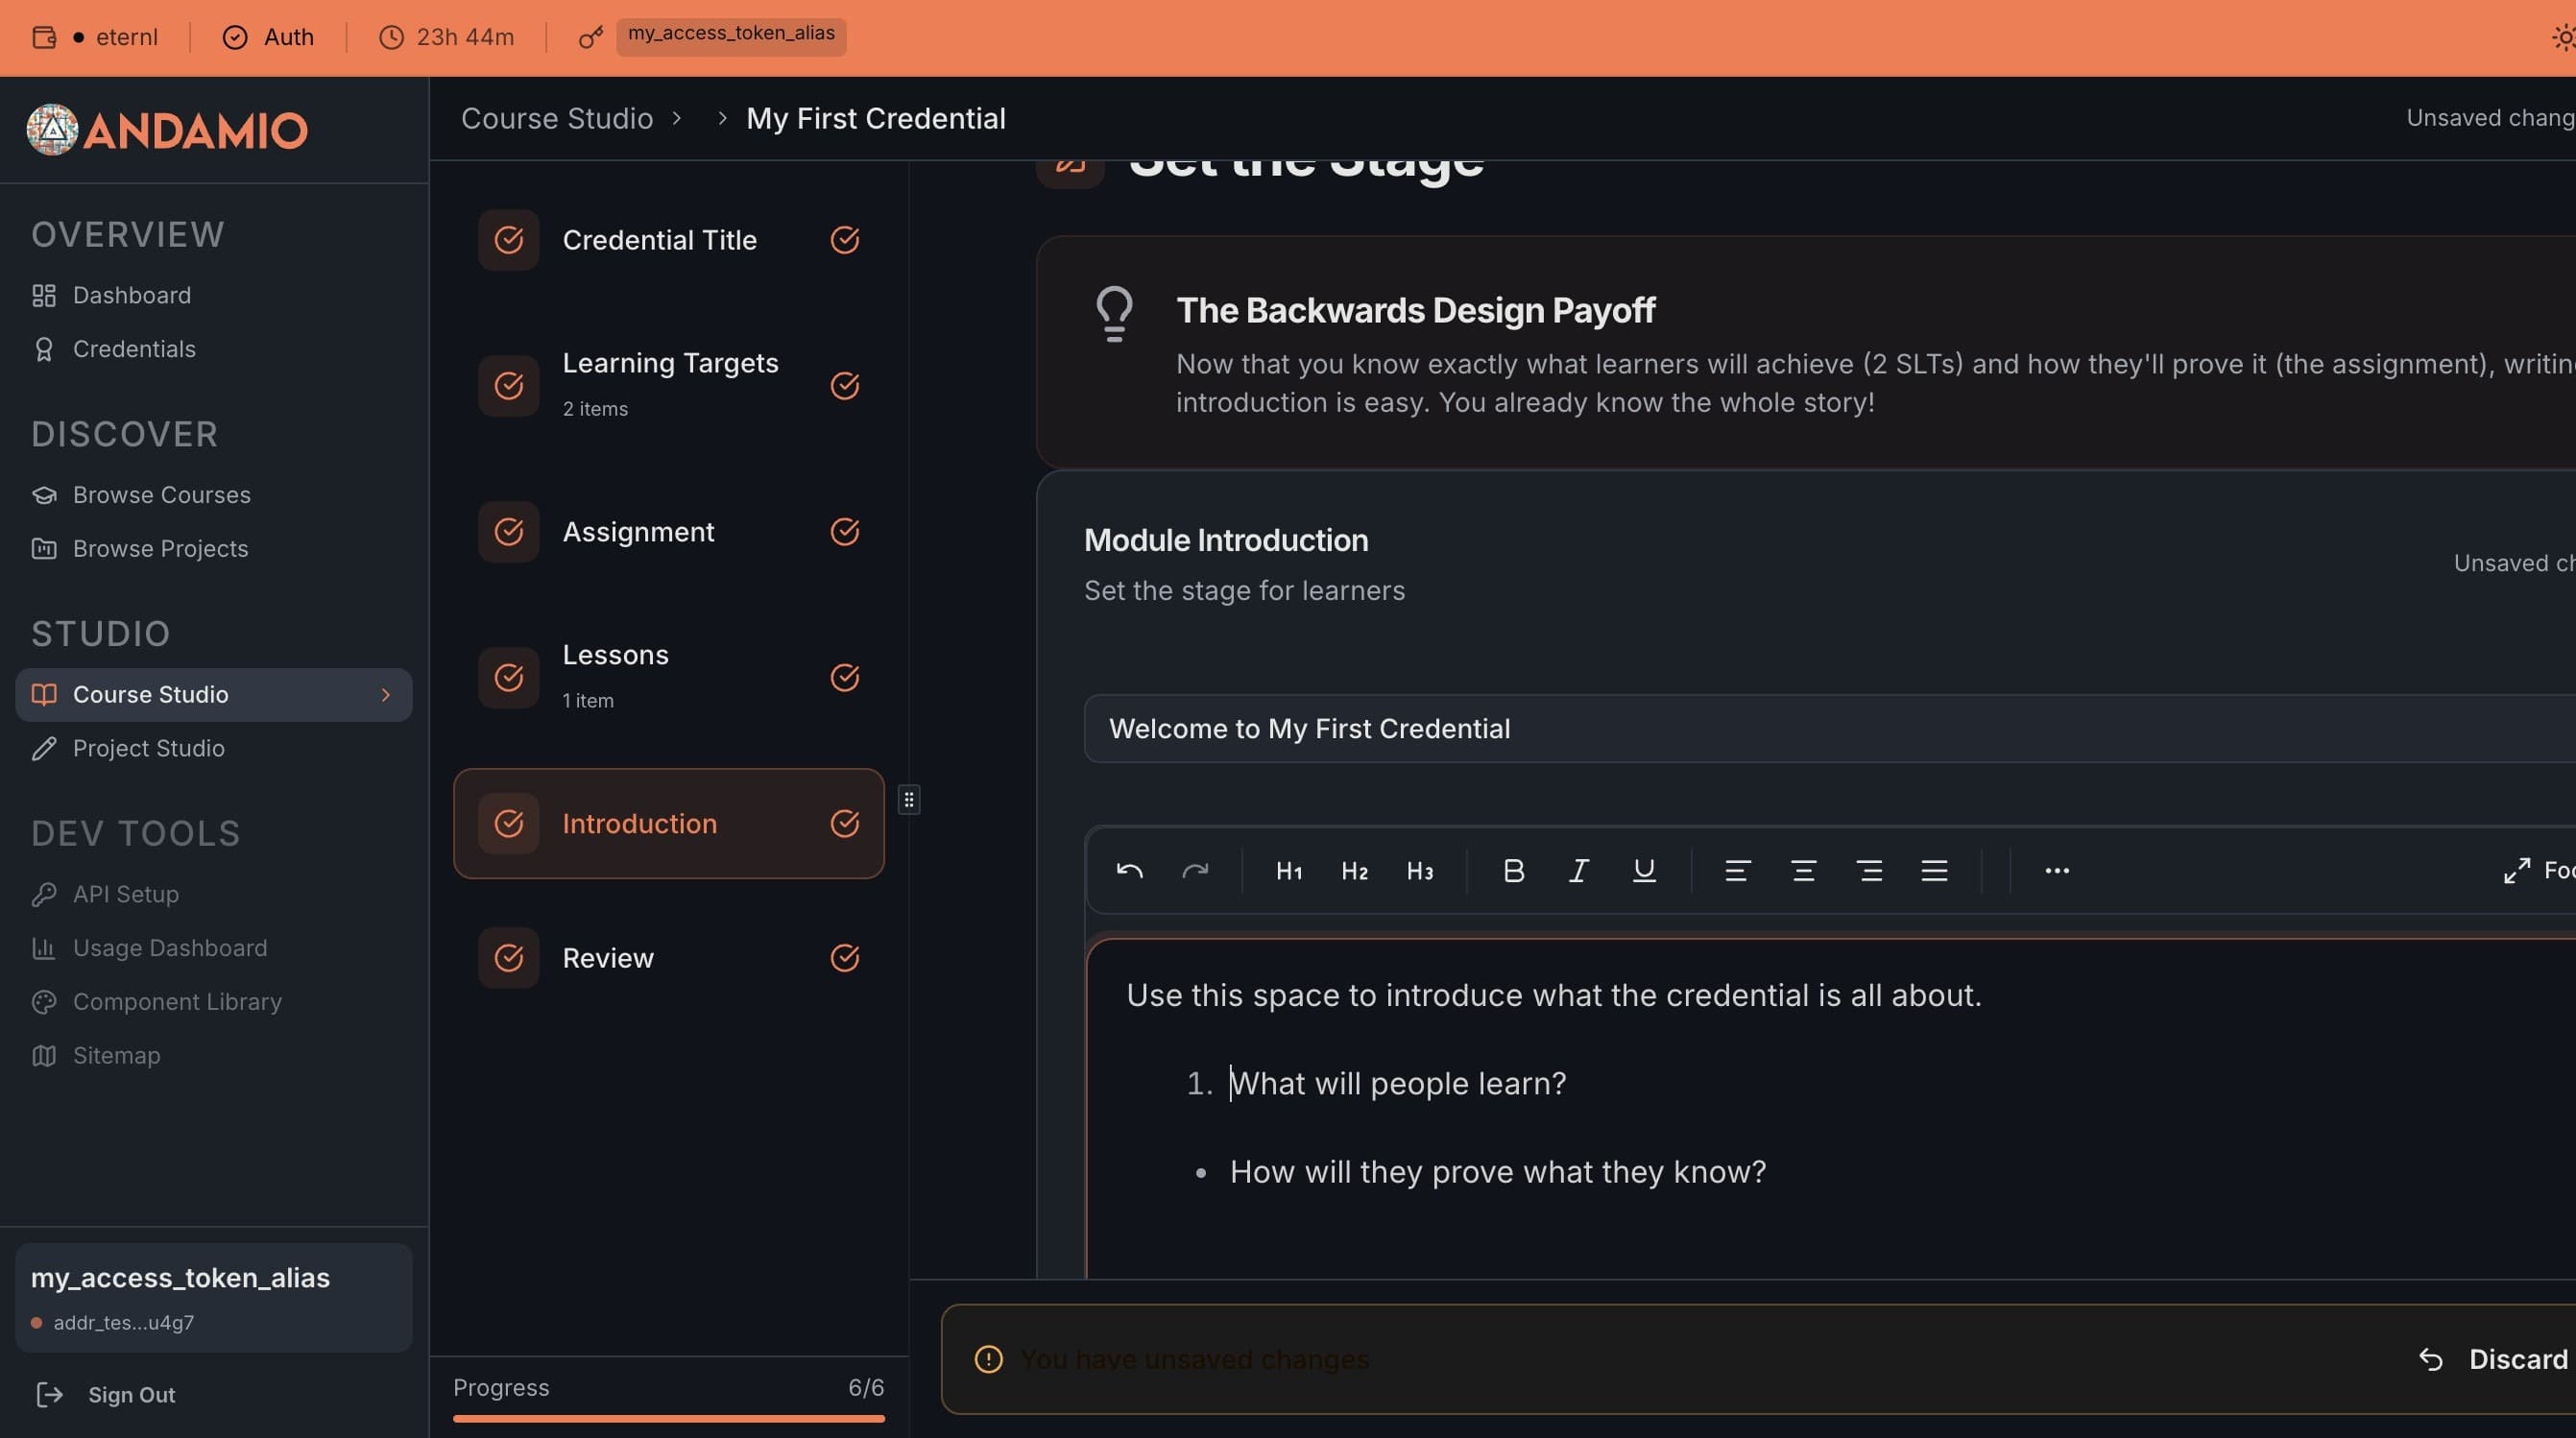Open the more options ellipsis in toolbar

coord(2057,870)
